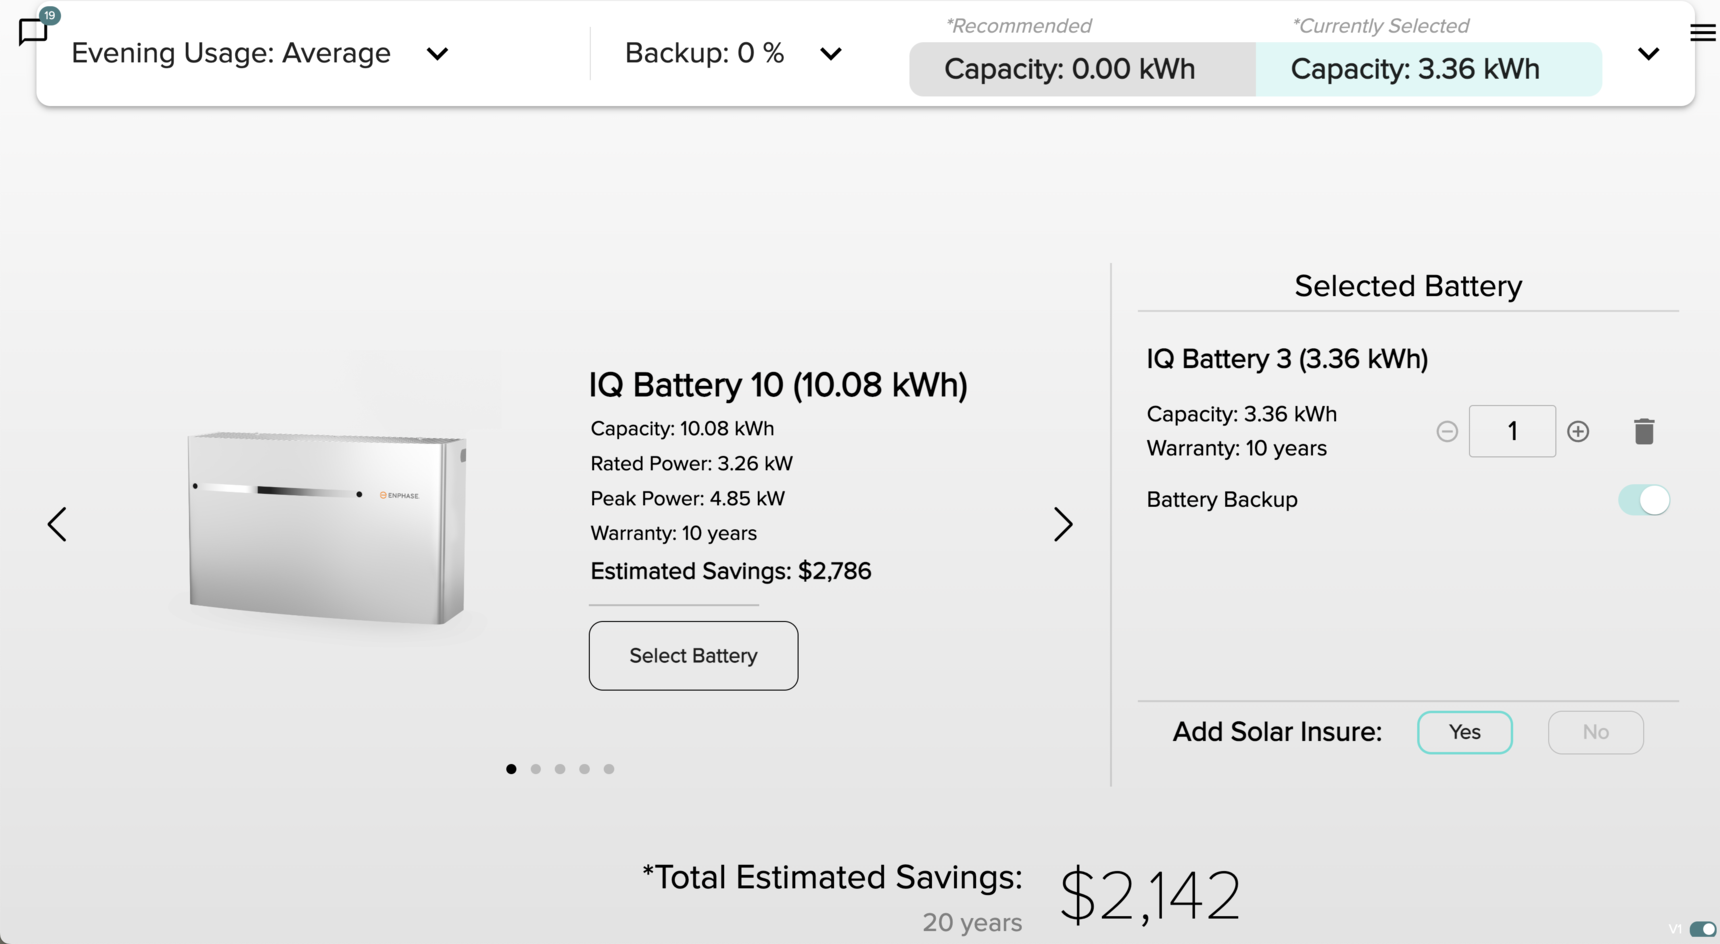
Task: Click the Enphase battery product image
Action: click(327, 527)
